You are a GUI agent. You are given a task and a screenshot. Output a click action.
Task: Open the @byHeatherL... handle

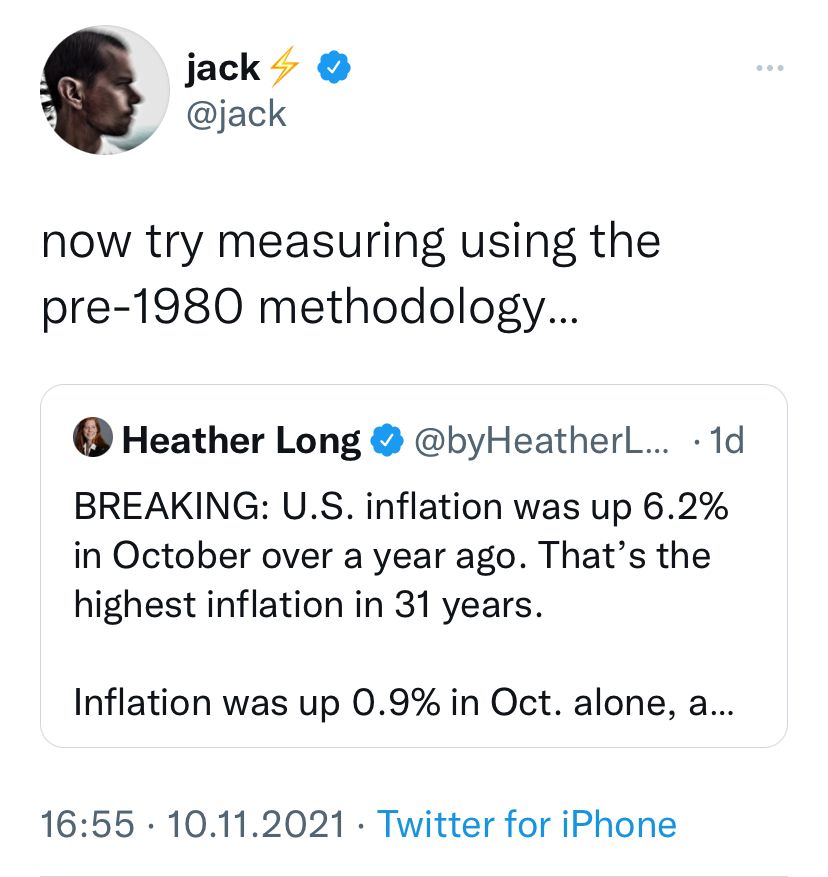tap(541, 441)
